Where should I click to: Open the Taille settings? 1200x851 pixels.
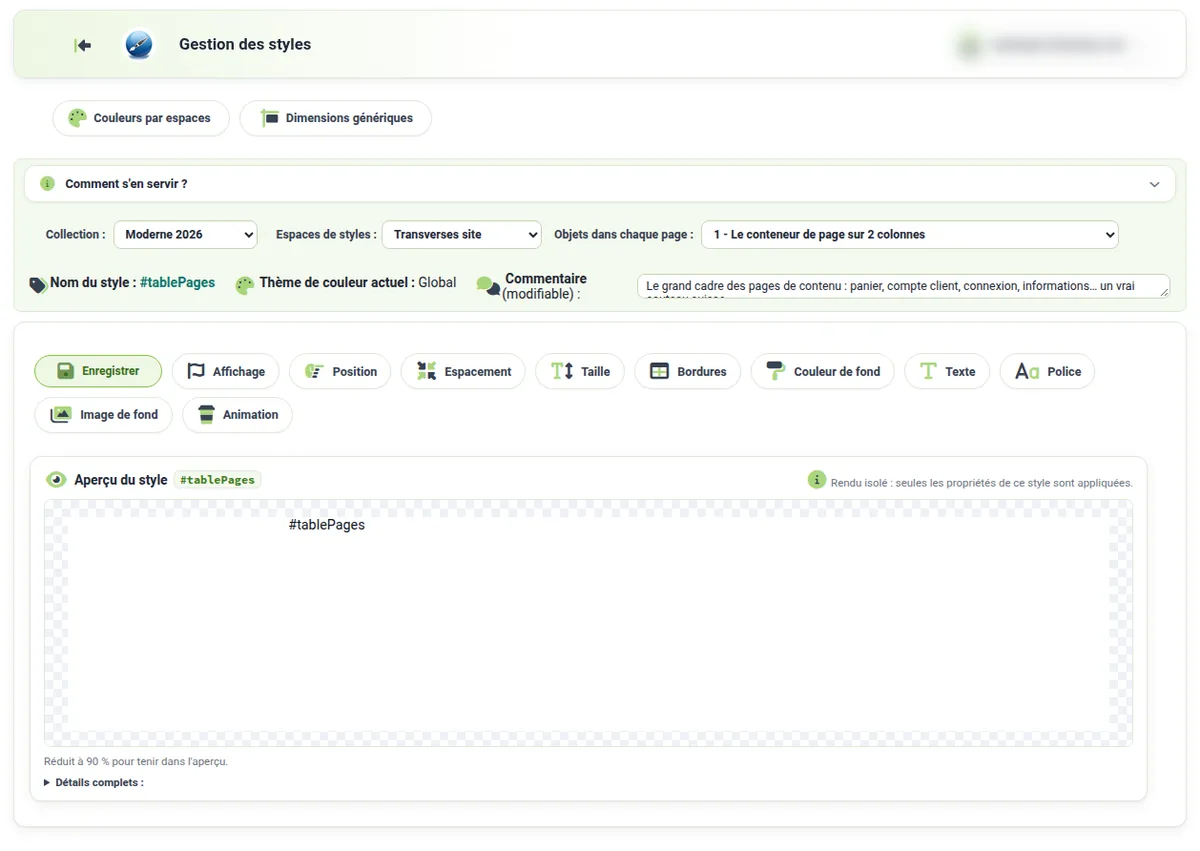coord(580,371)
